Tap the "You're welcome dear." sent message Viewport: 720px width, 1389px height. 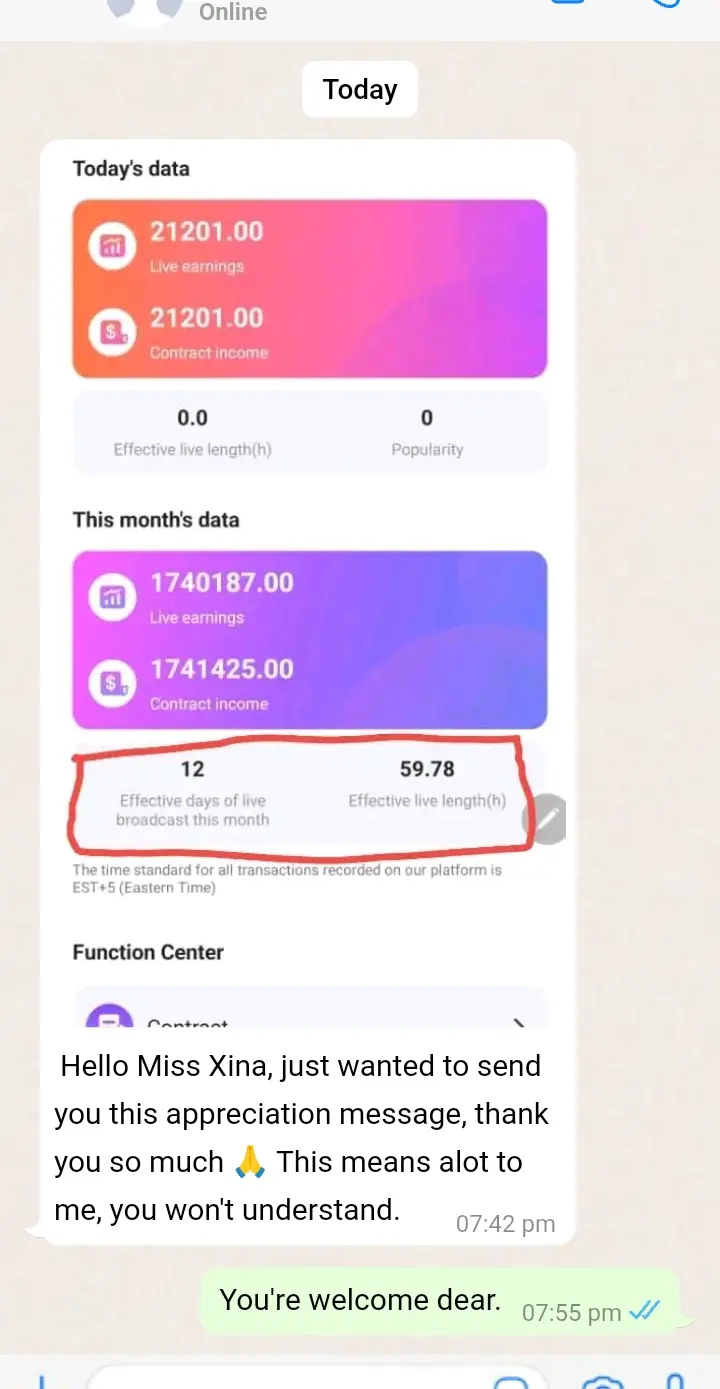(x=360, y=1300)
